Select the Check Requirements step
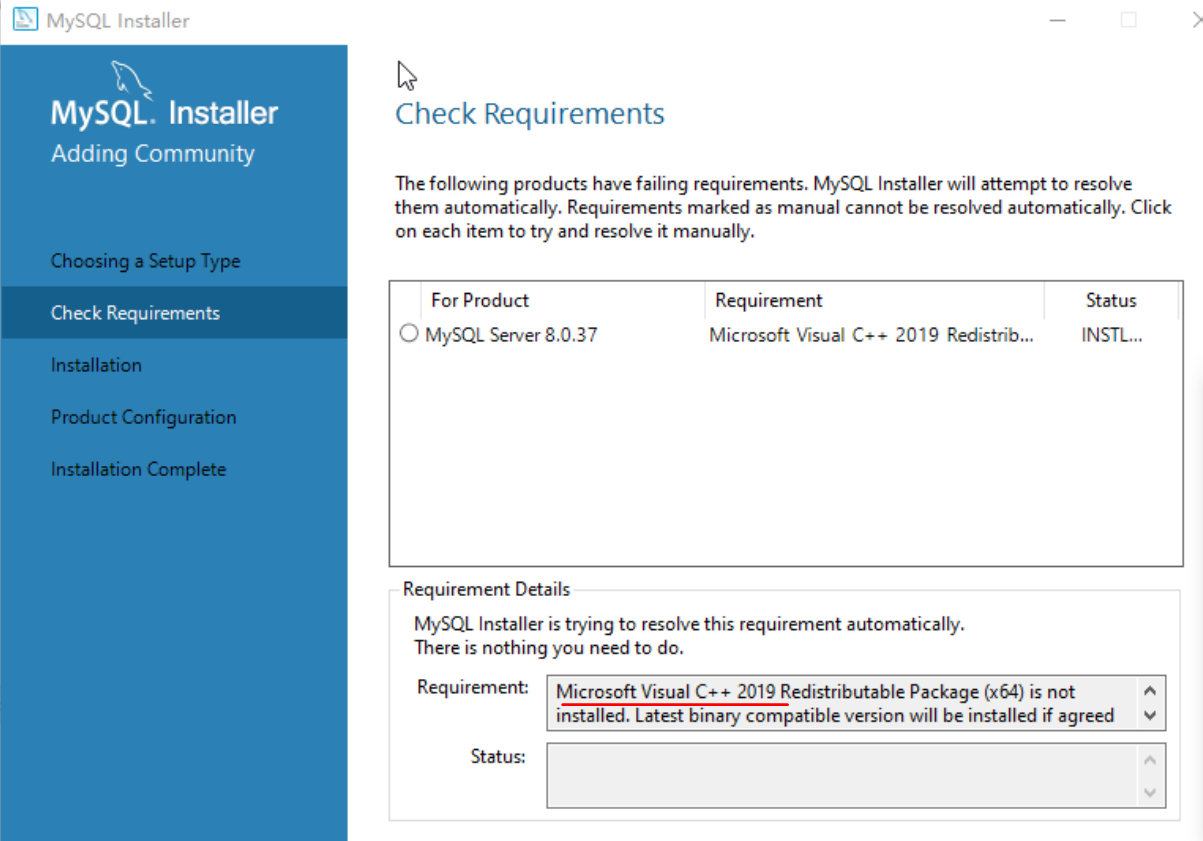The height and width of the screenshot is (841, 1203). point(135,312)
